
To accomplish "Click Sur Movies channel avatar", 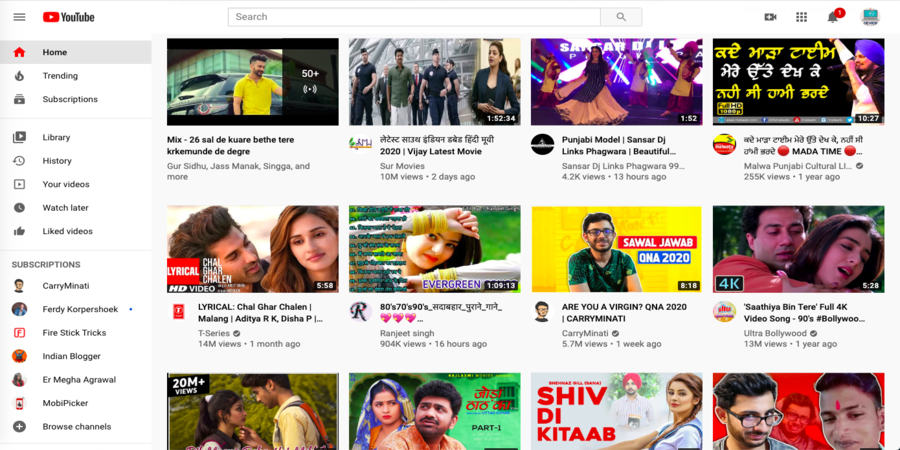I will (360, 144).
